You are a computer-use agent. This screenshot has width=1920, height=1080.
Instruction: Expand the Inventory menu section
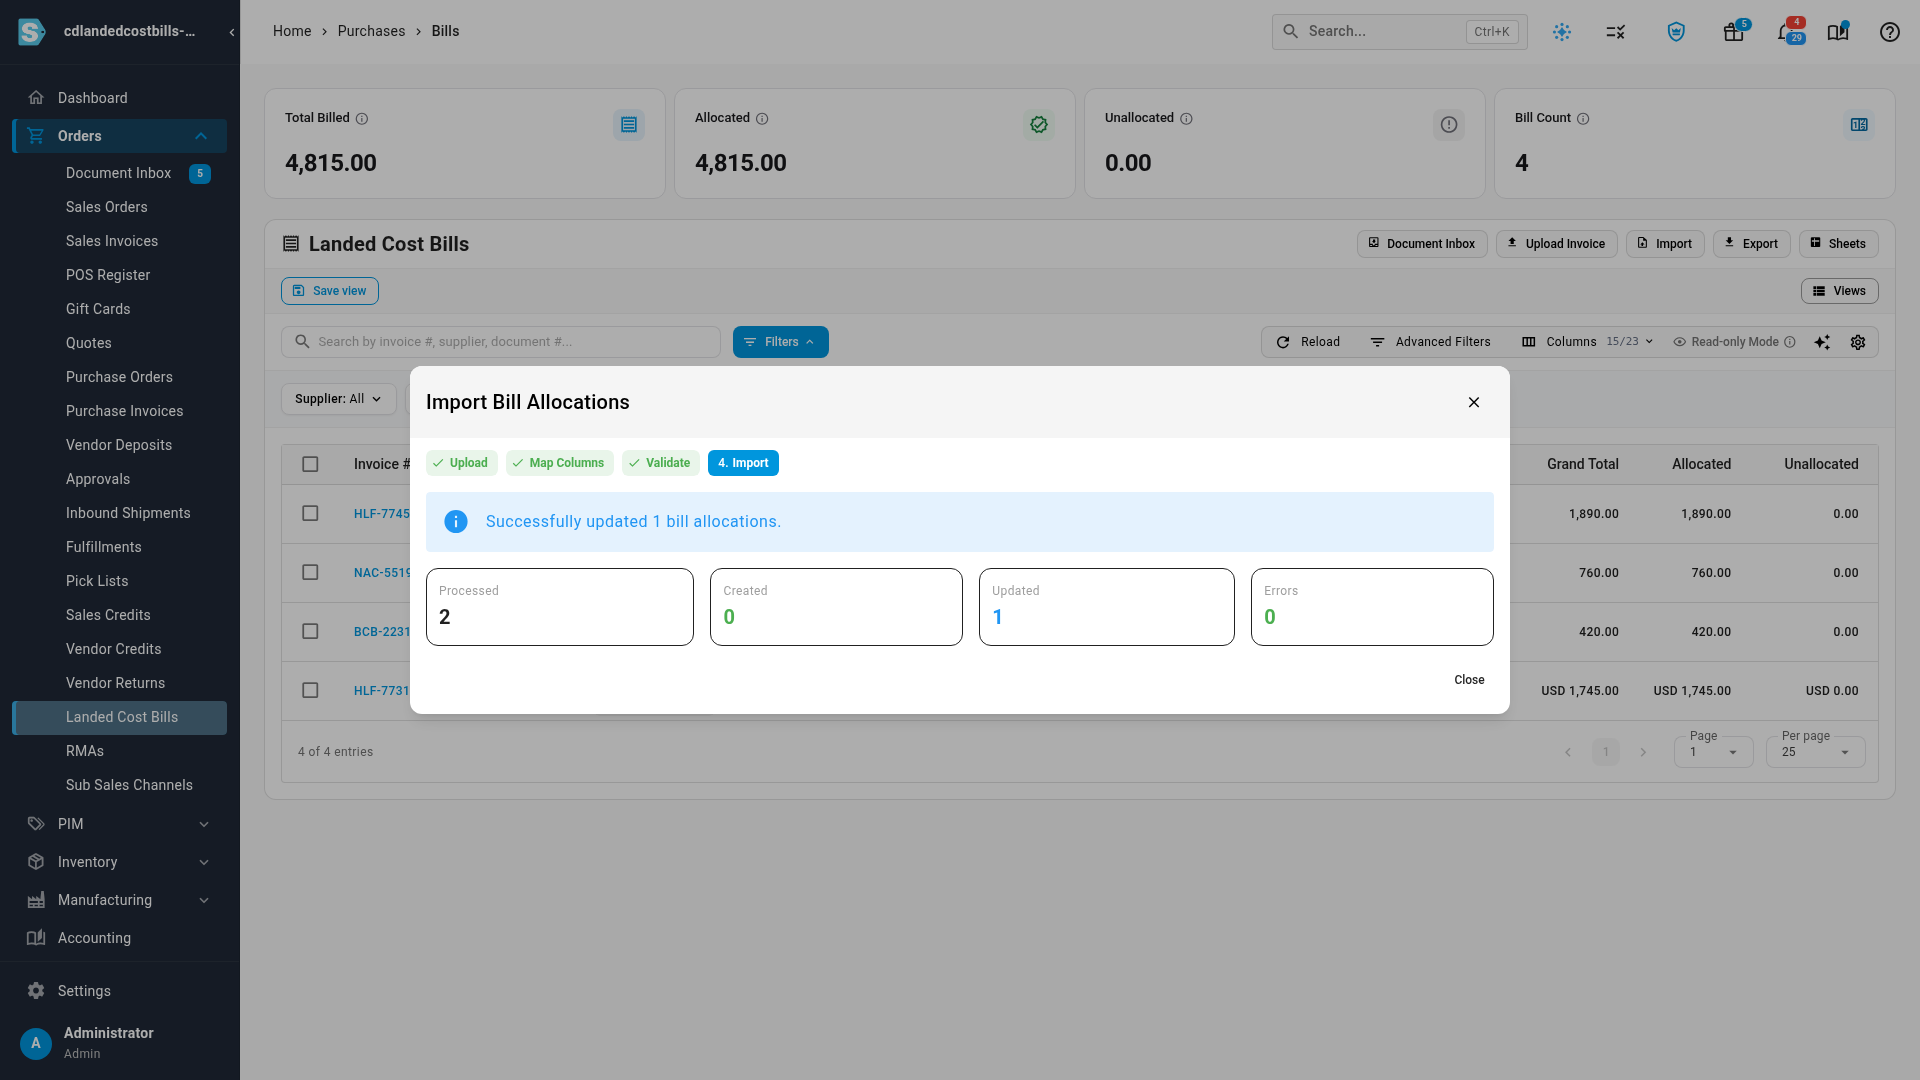coord(120,862)
